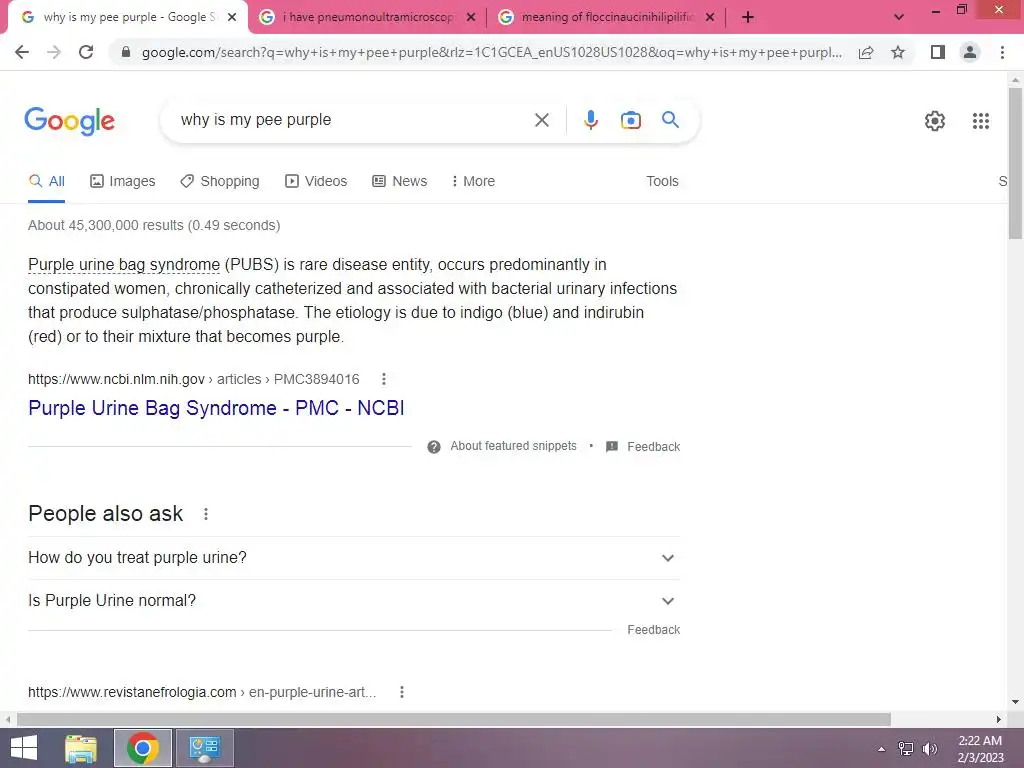
Task: Reload the current page
Action: 86,52
